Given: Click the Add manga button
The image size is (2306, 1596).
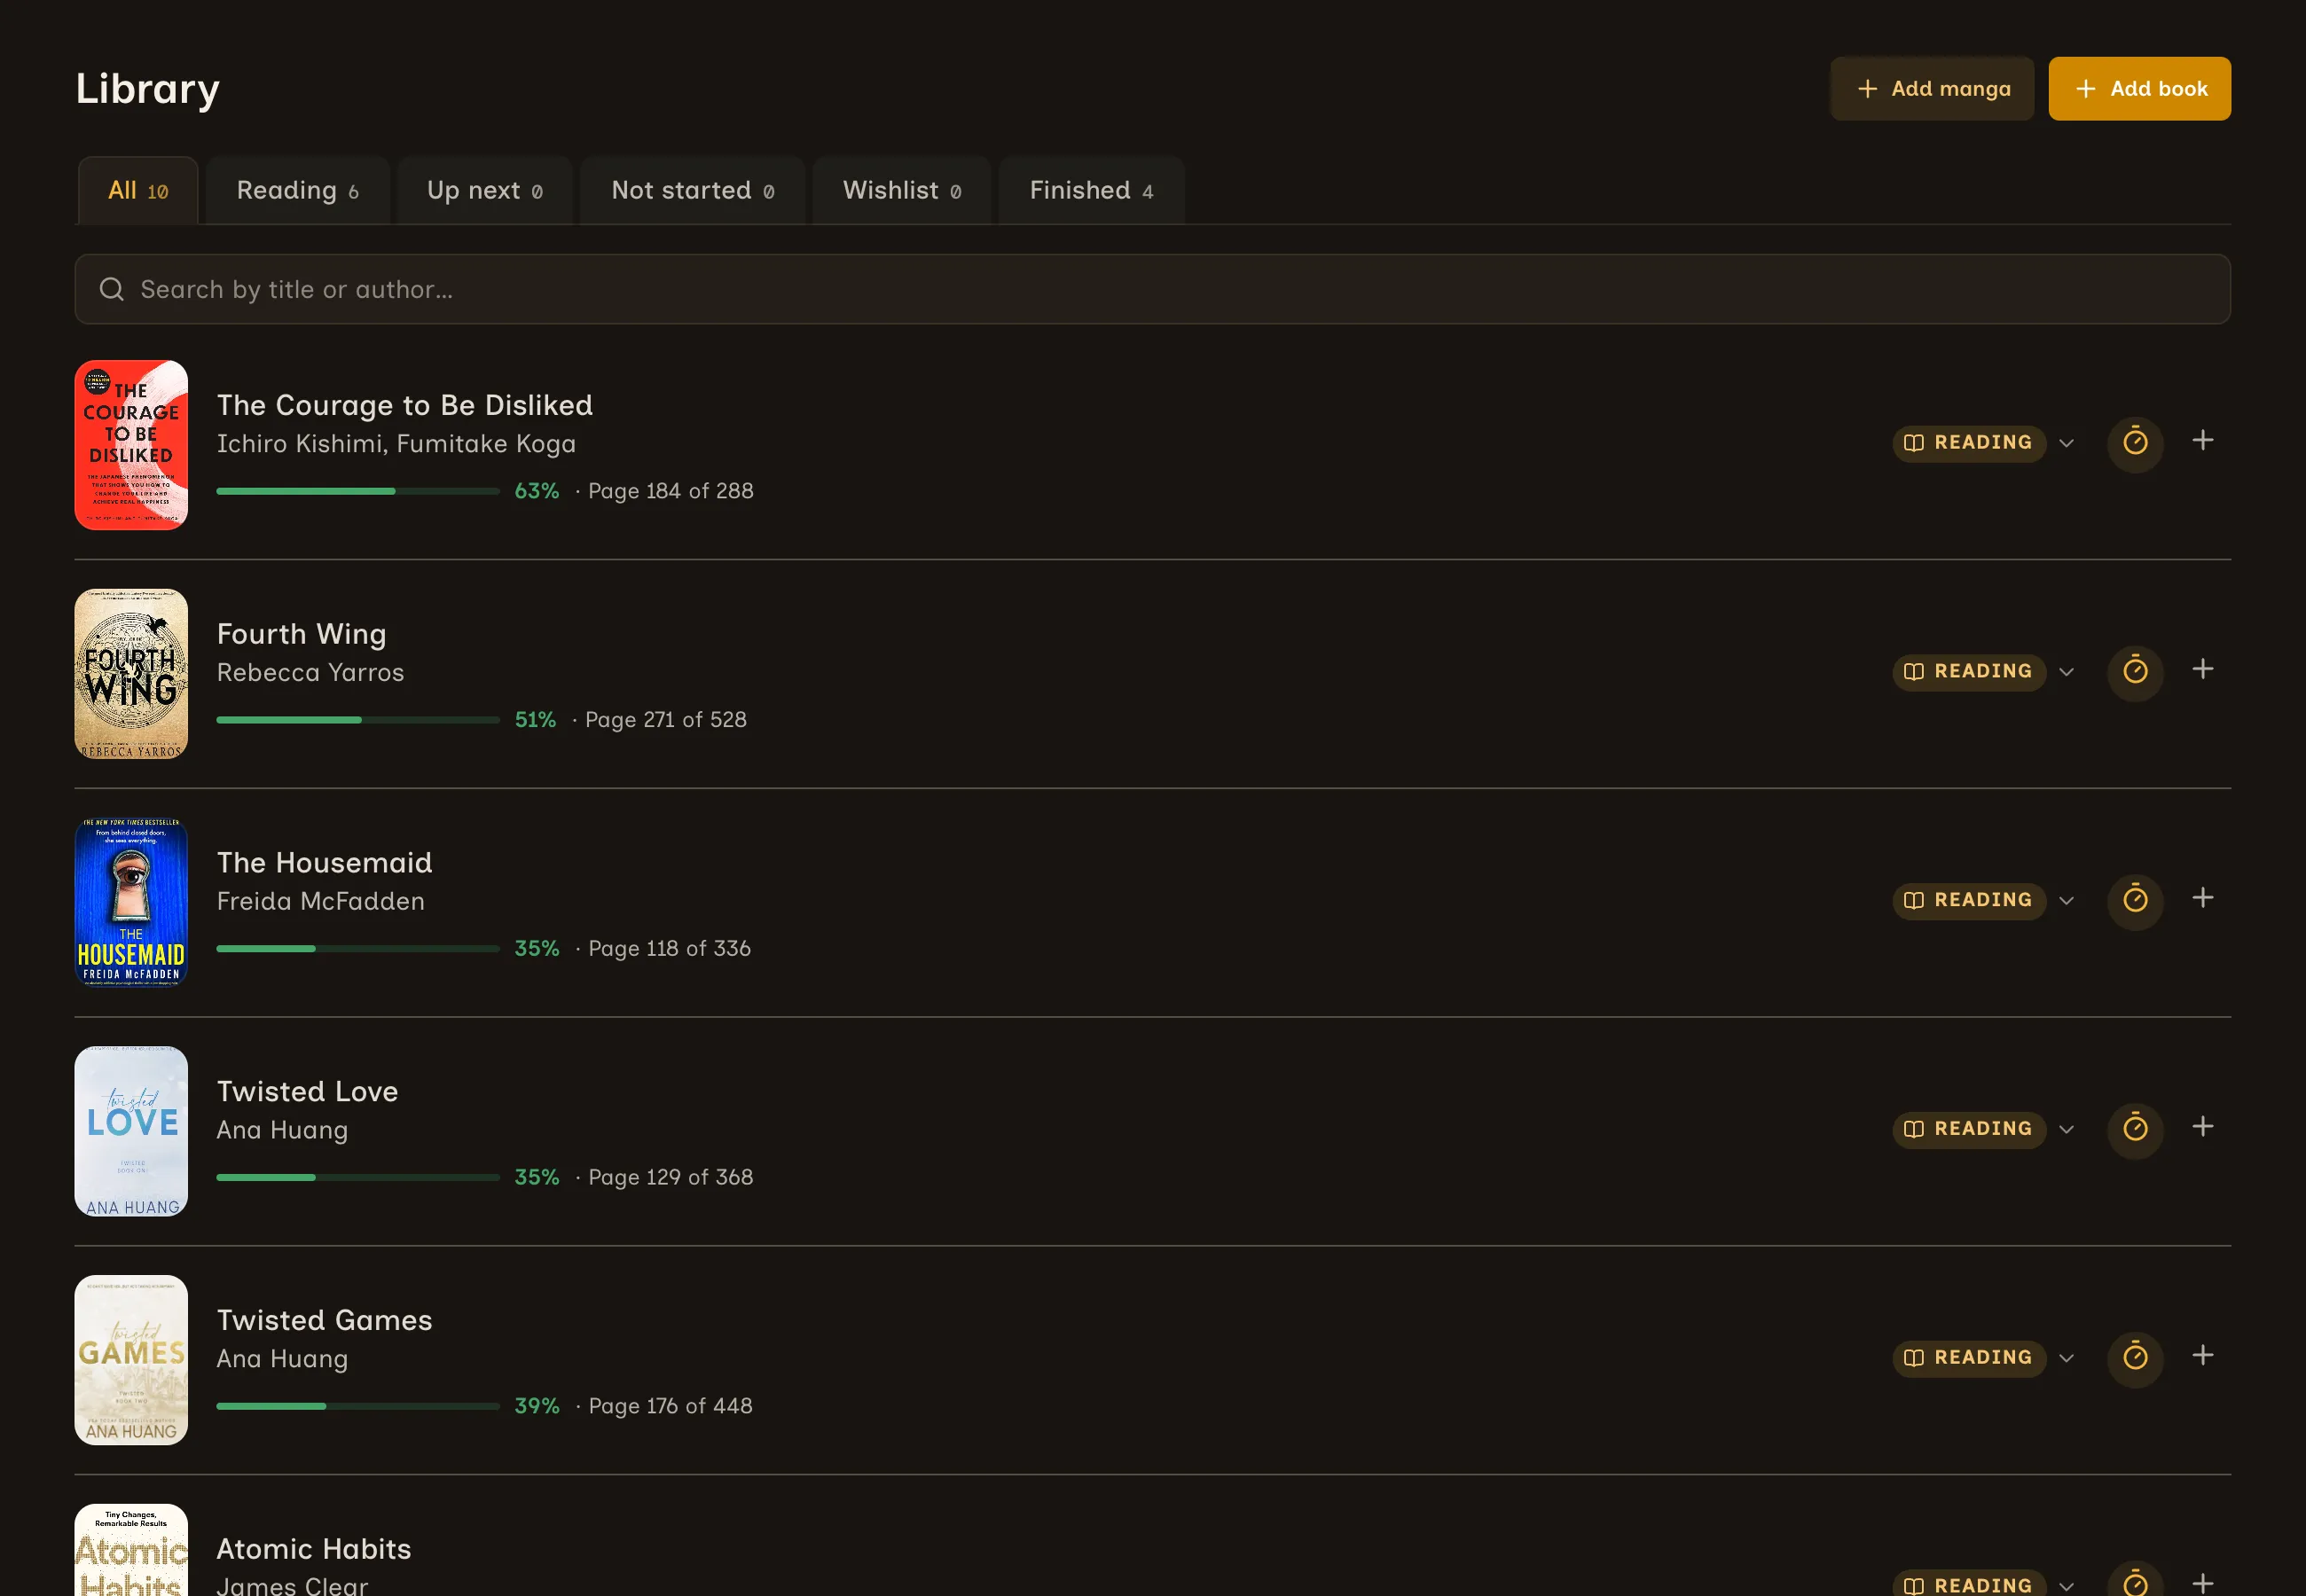Looking at the screenshot, I should click(1932, 89).
